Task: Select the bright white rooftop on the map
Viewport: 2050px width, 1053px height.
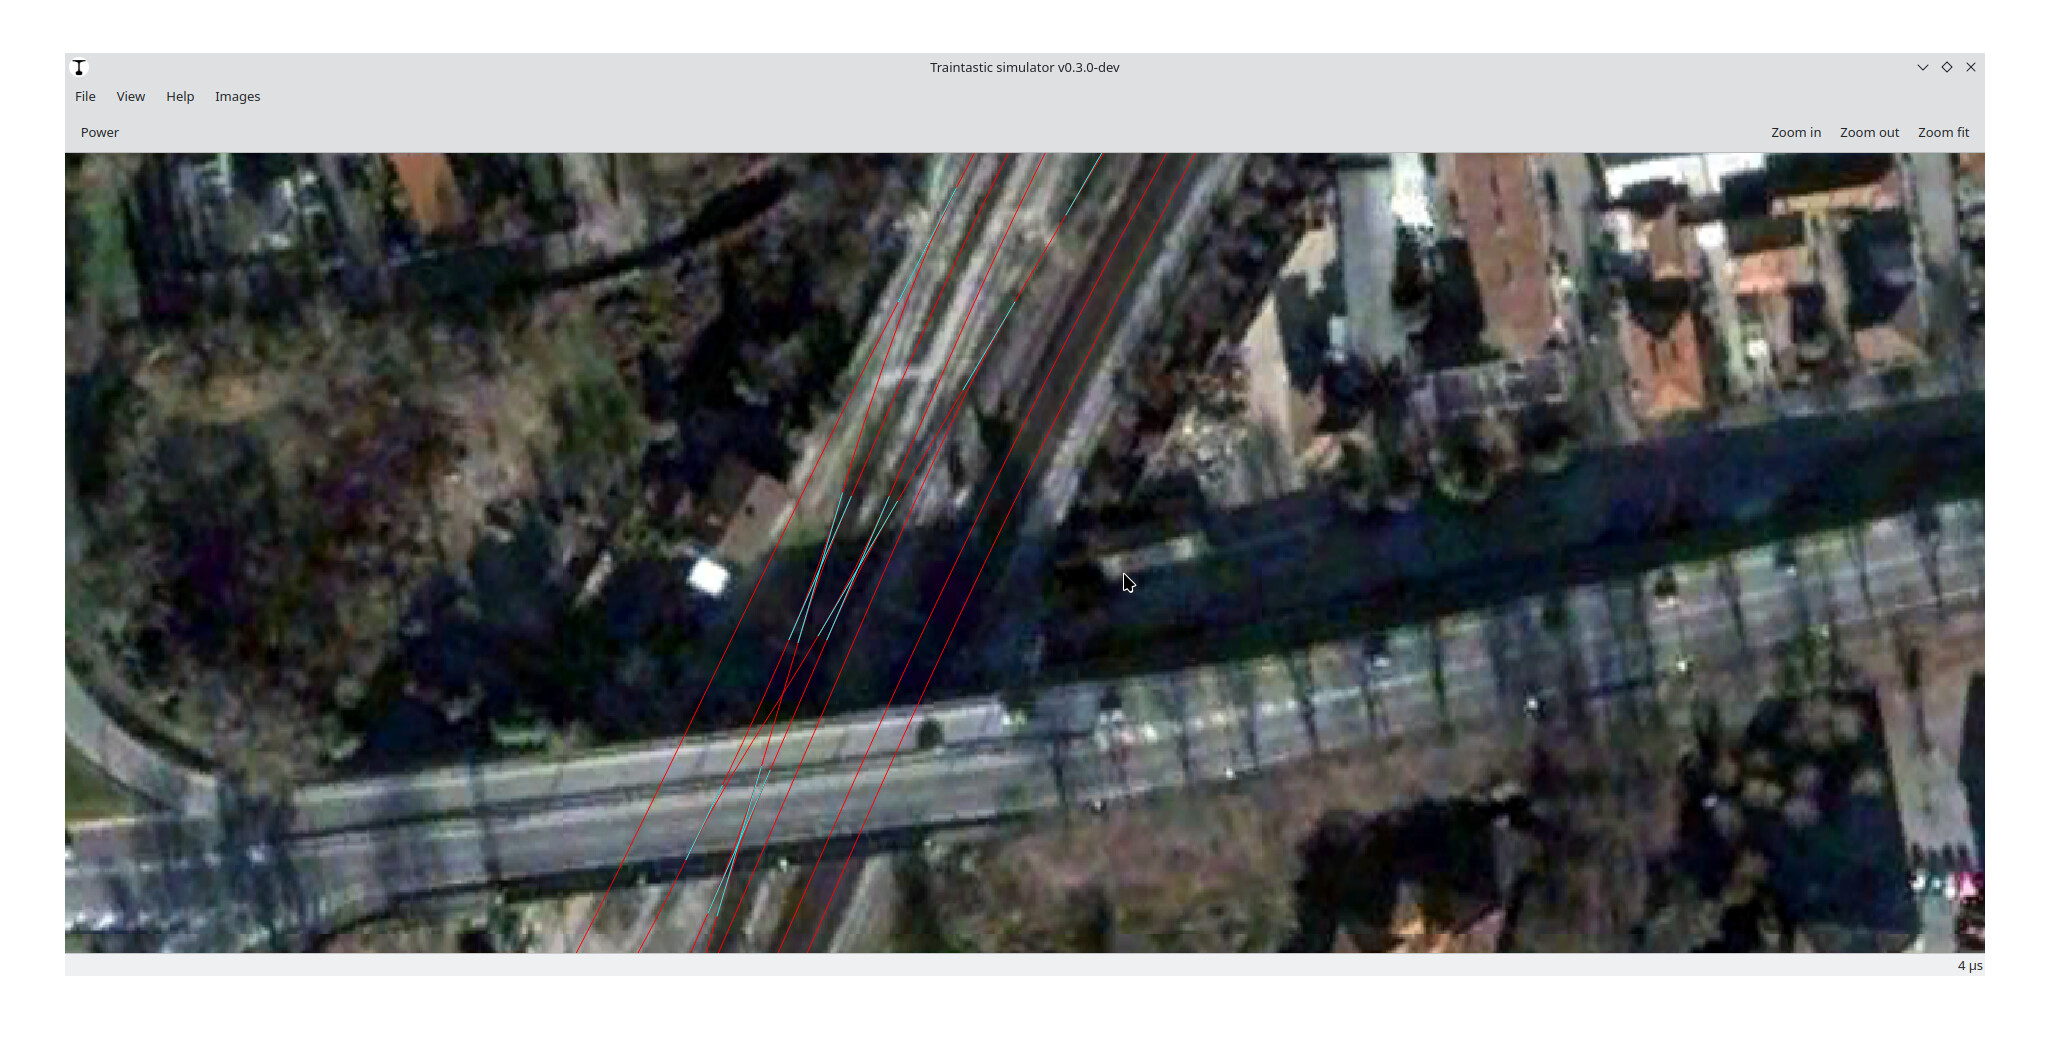Action: click(x=709, y=577)
